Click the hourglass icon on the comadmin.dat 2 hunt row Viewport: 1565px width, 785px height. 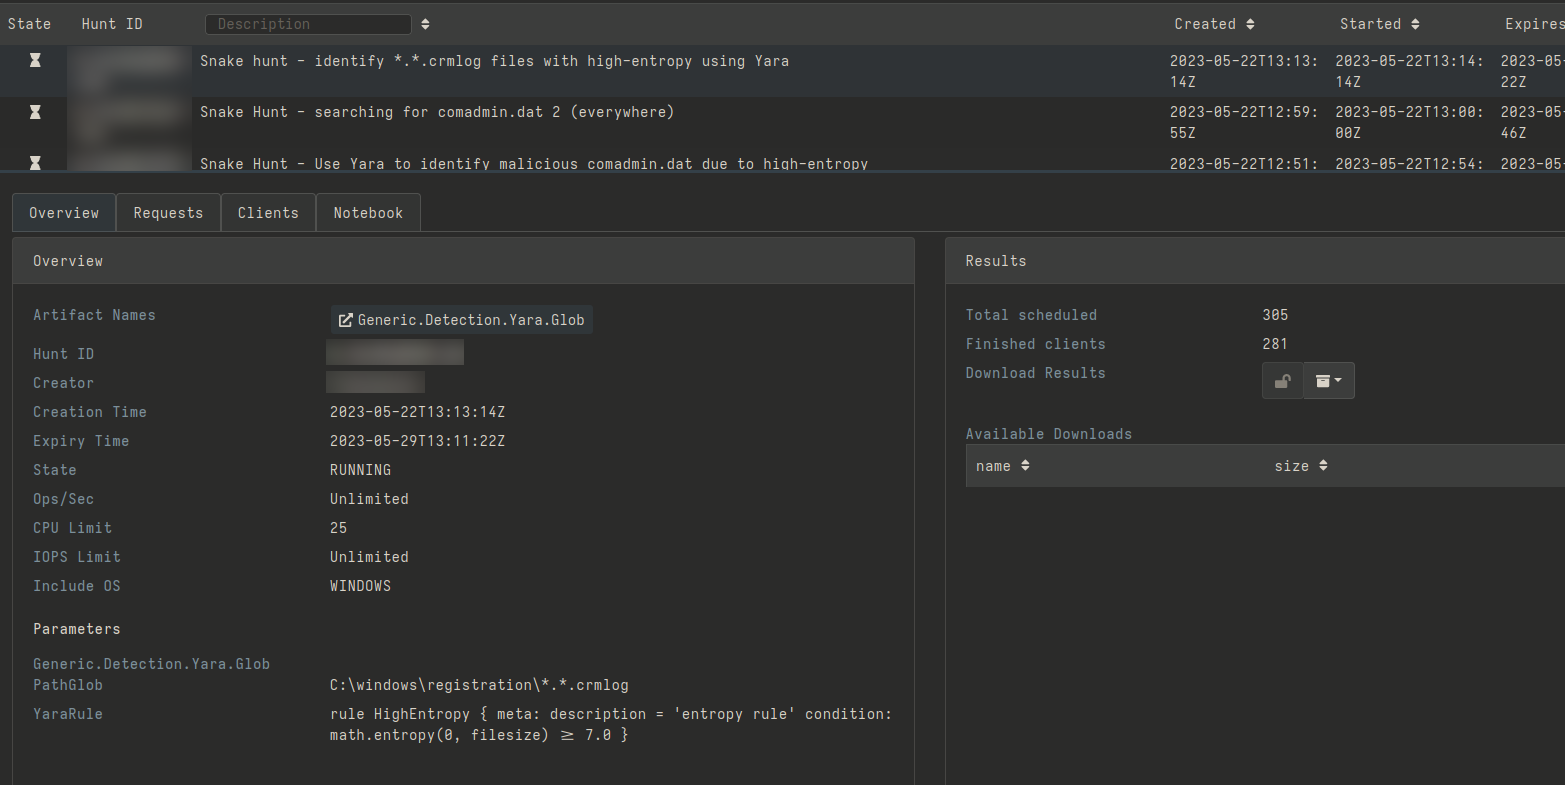click(x=35, y=112)
